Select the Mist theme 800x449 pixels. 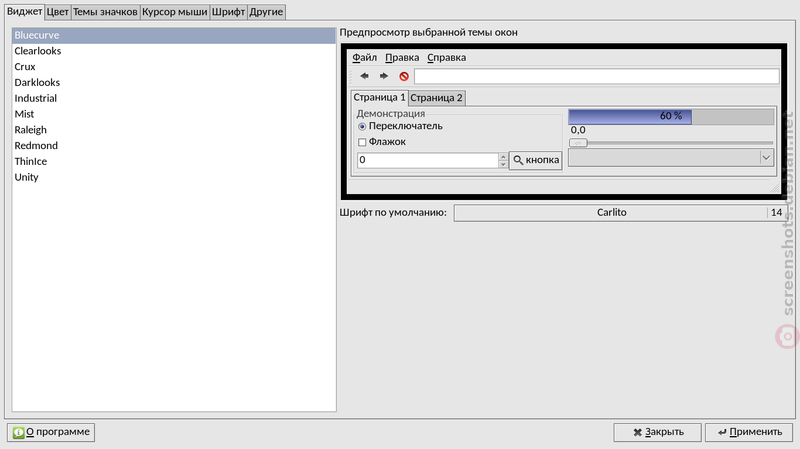click(173, 114)
